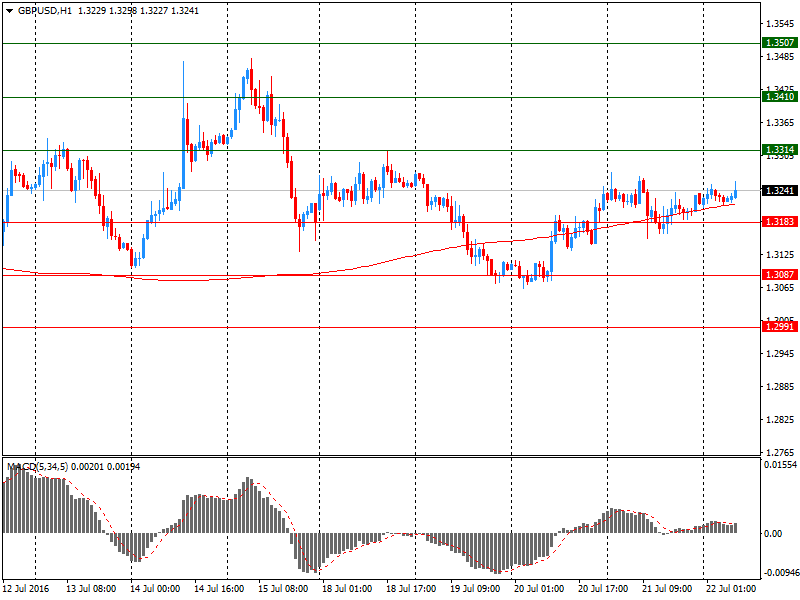Image resolution: width=800 pixels, height=600 pixels.
Task: Select the GBPUSD,H1 chart title text
Action: tap(45, 11)
